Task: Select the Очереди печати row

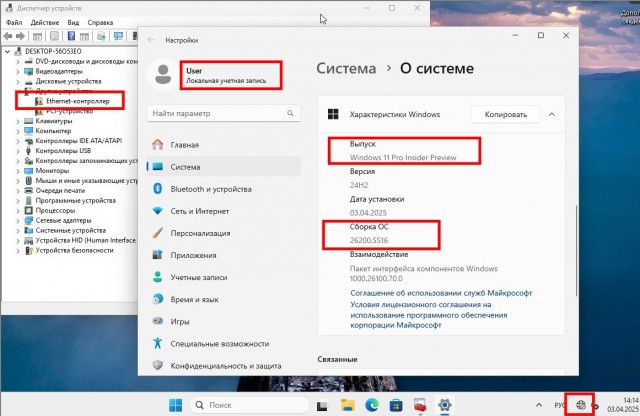Action: [54, 191]
